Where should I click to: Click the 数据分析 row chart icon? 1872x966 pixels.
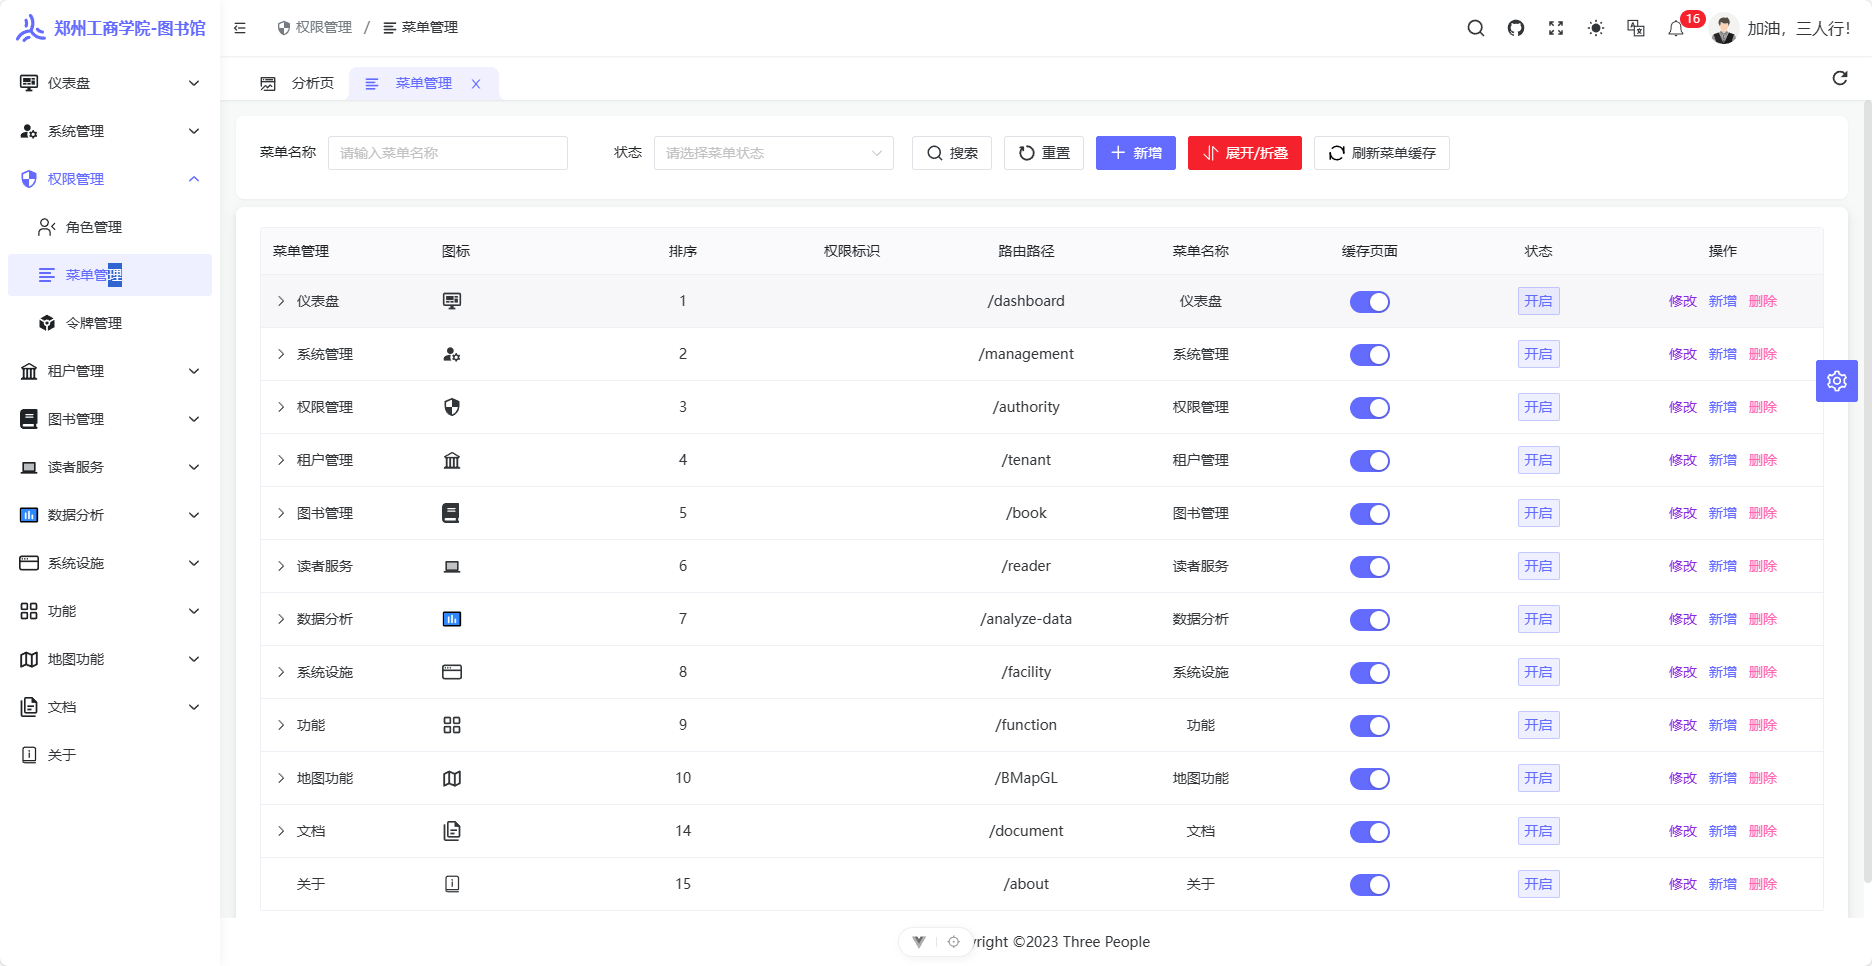click(x=452, y=619)
